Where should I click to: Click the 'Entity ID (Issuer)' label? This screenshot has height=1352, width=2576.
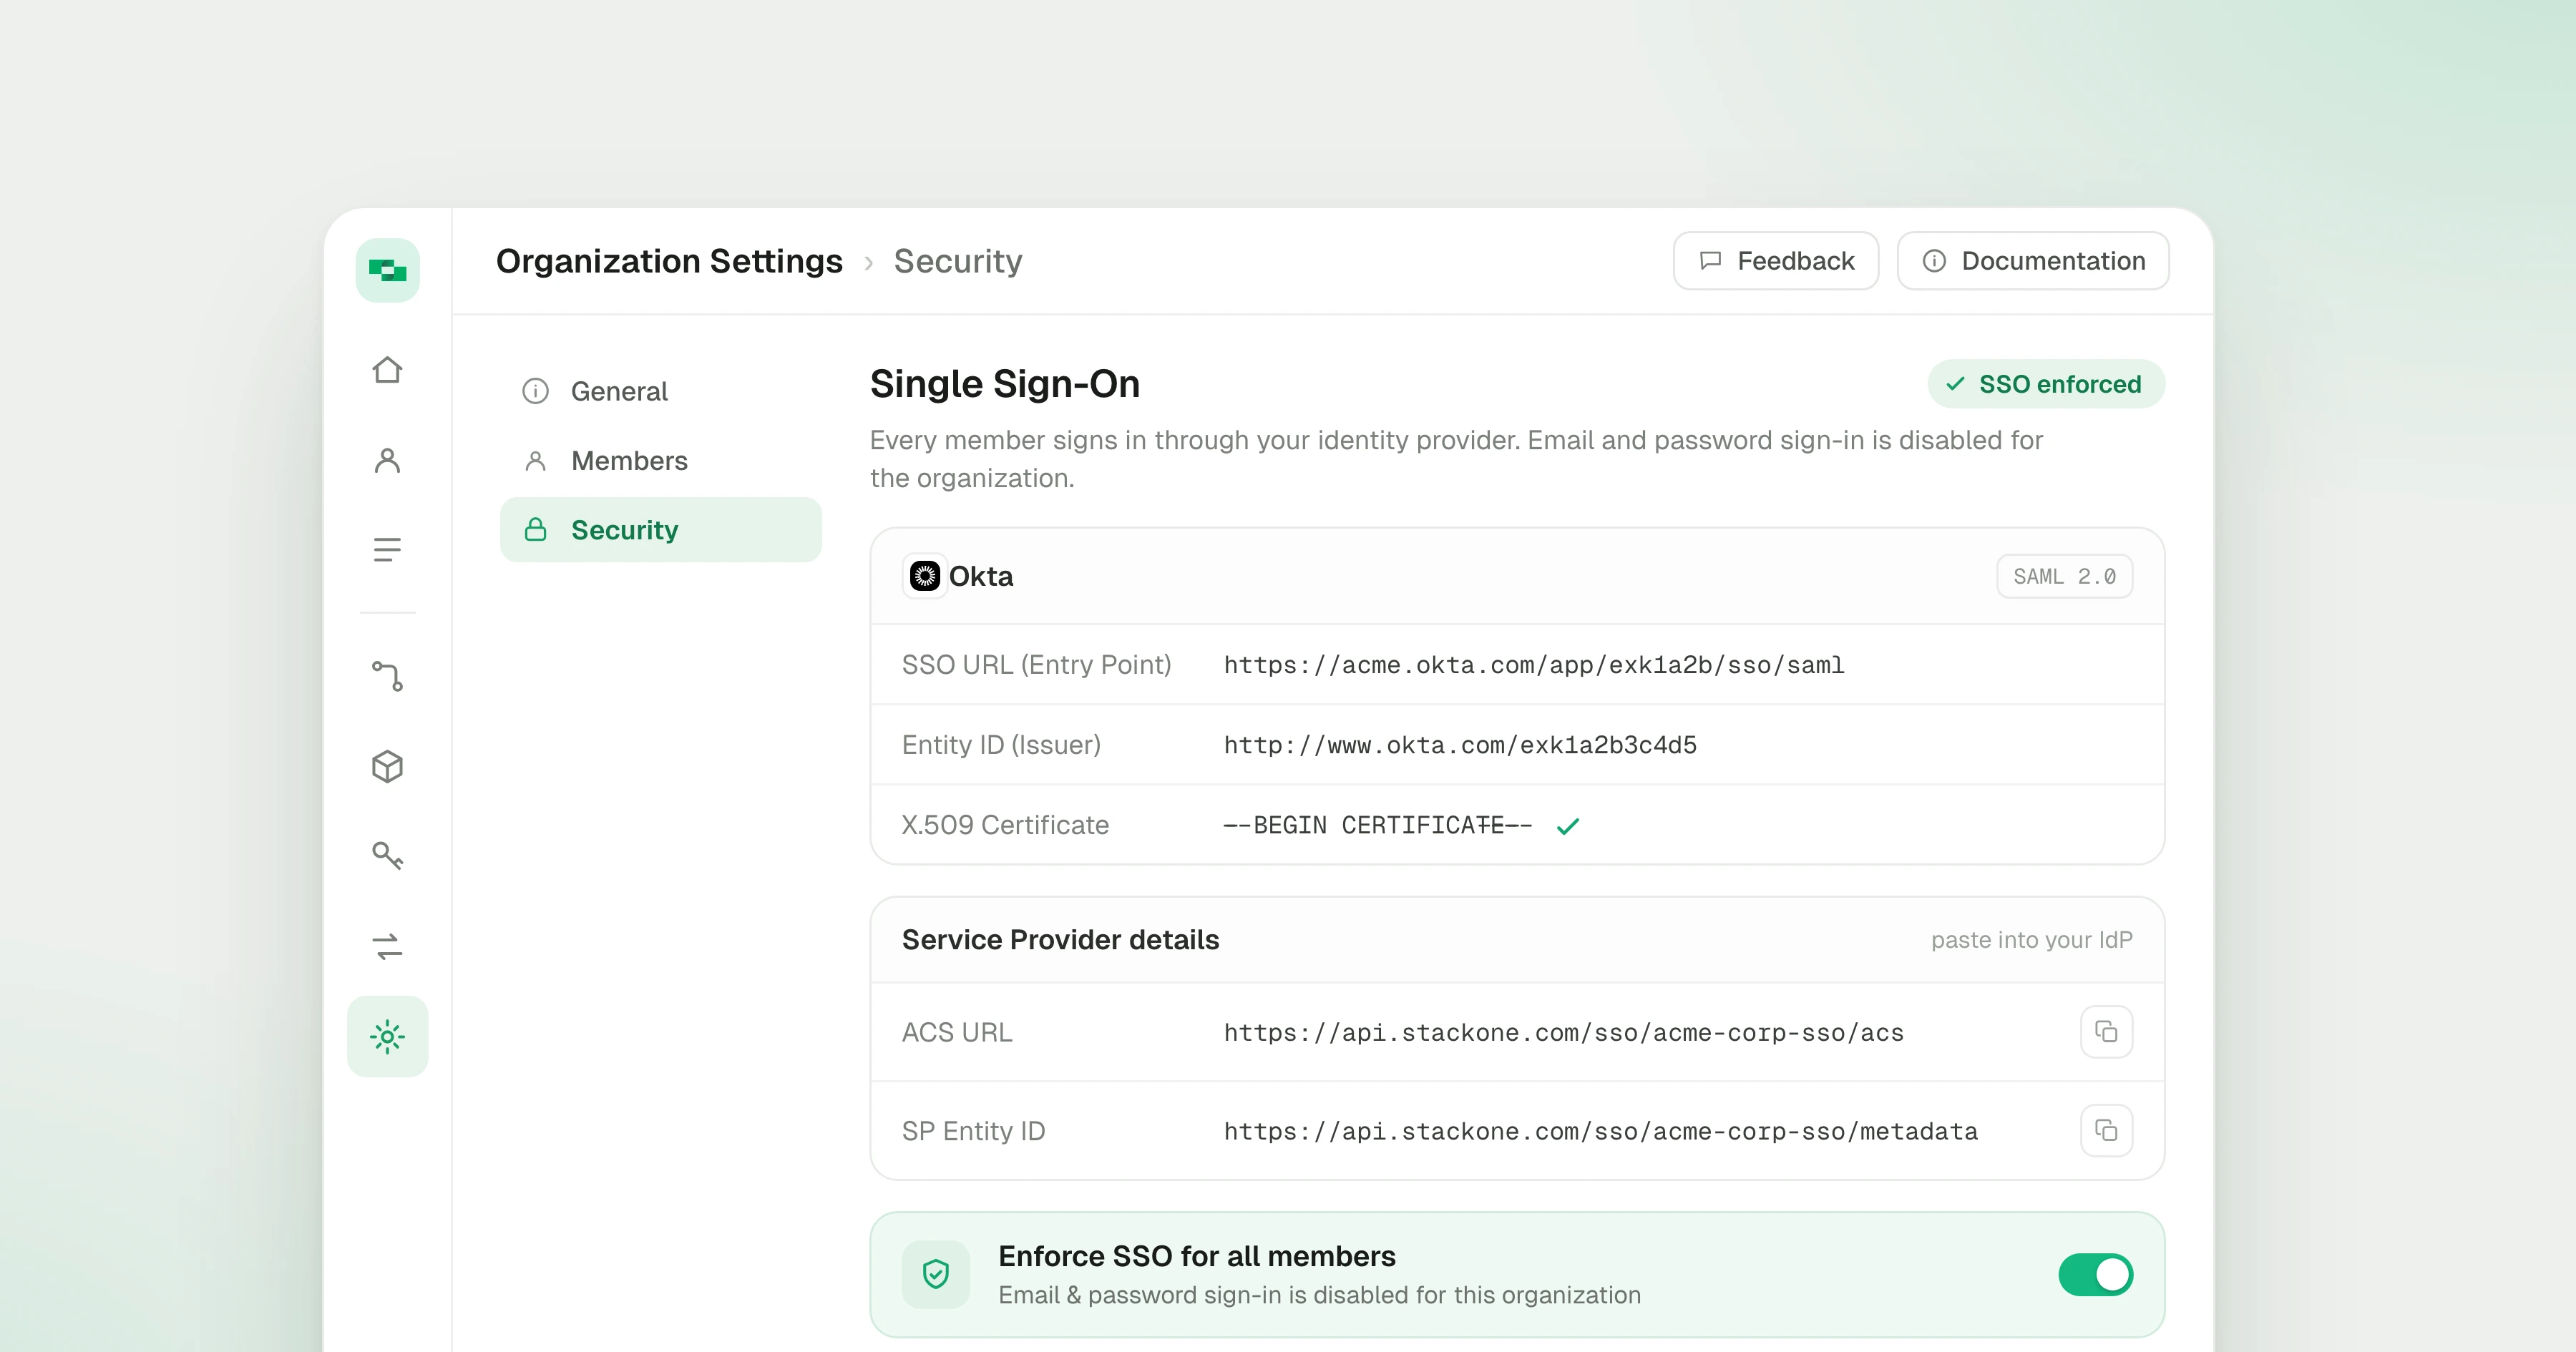pyautogui.click(x=1001, y=745)
